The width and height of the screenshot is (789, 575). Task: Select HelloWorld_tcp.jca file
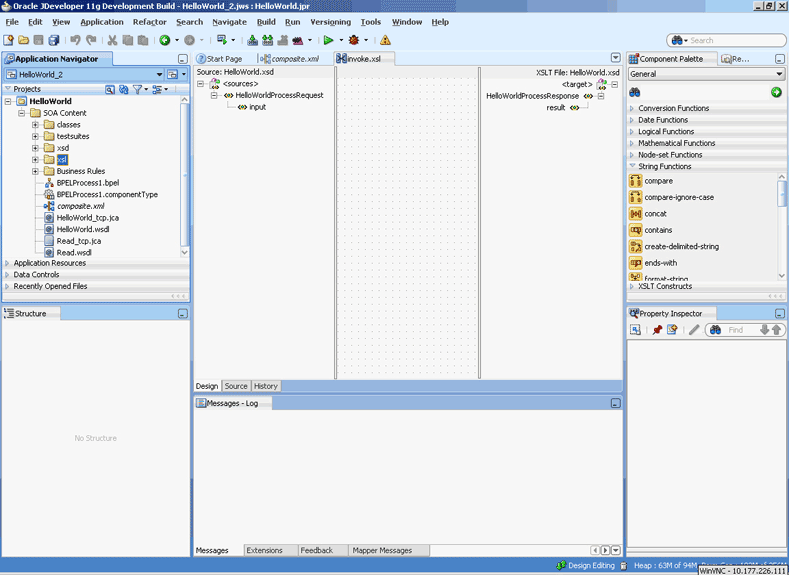(x=82, y=218)
